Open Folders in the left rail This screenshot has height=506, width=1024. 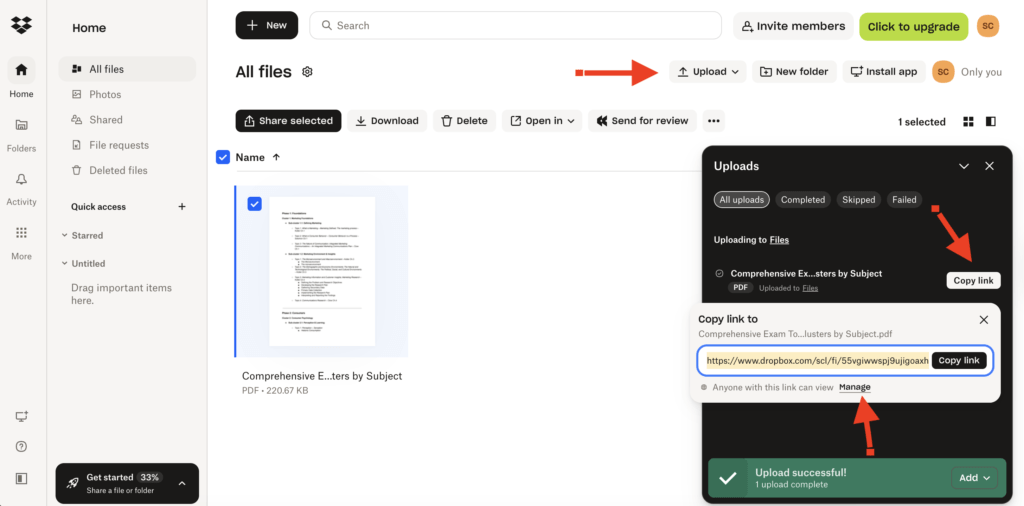[x=22, y=133]
